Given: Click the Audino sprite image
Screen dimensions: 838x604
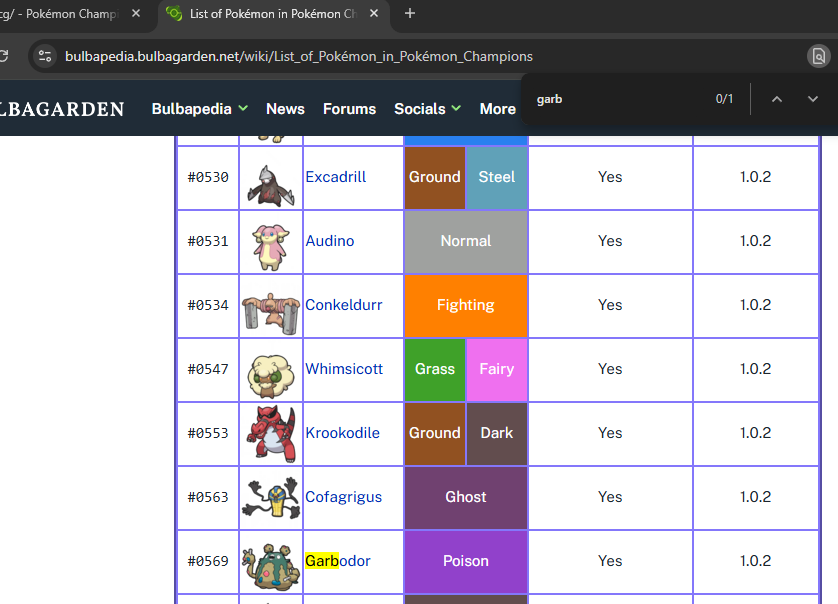Looking at the screenshot, I should (271, 247).
